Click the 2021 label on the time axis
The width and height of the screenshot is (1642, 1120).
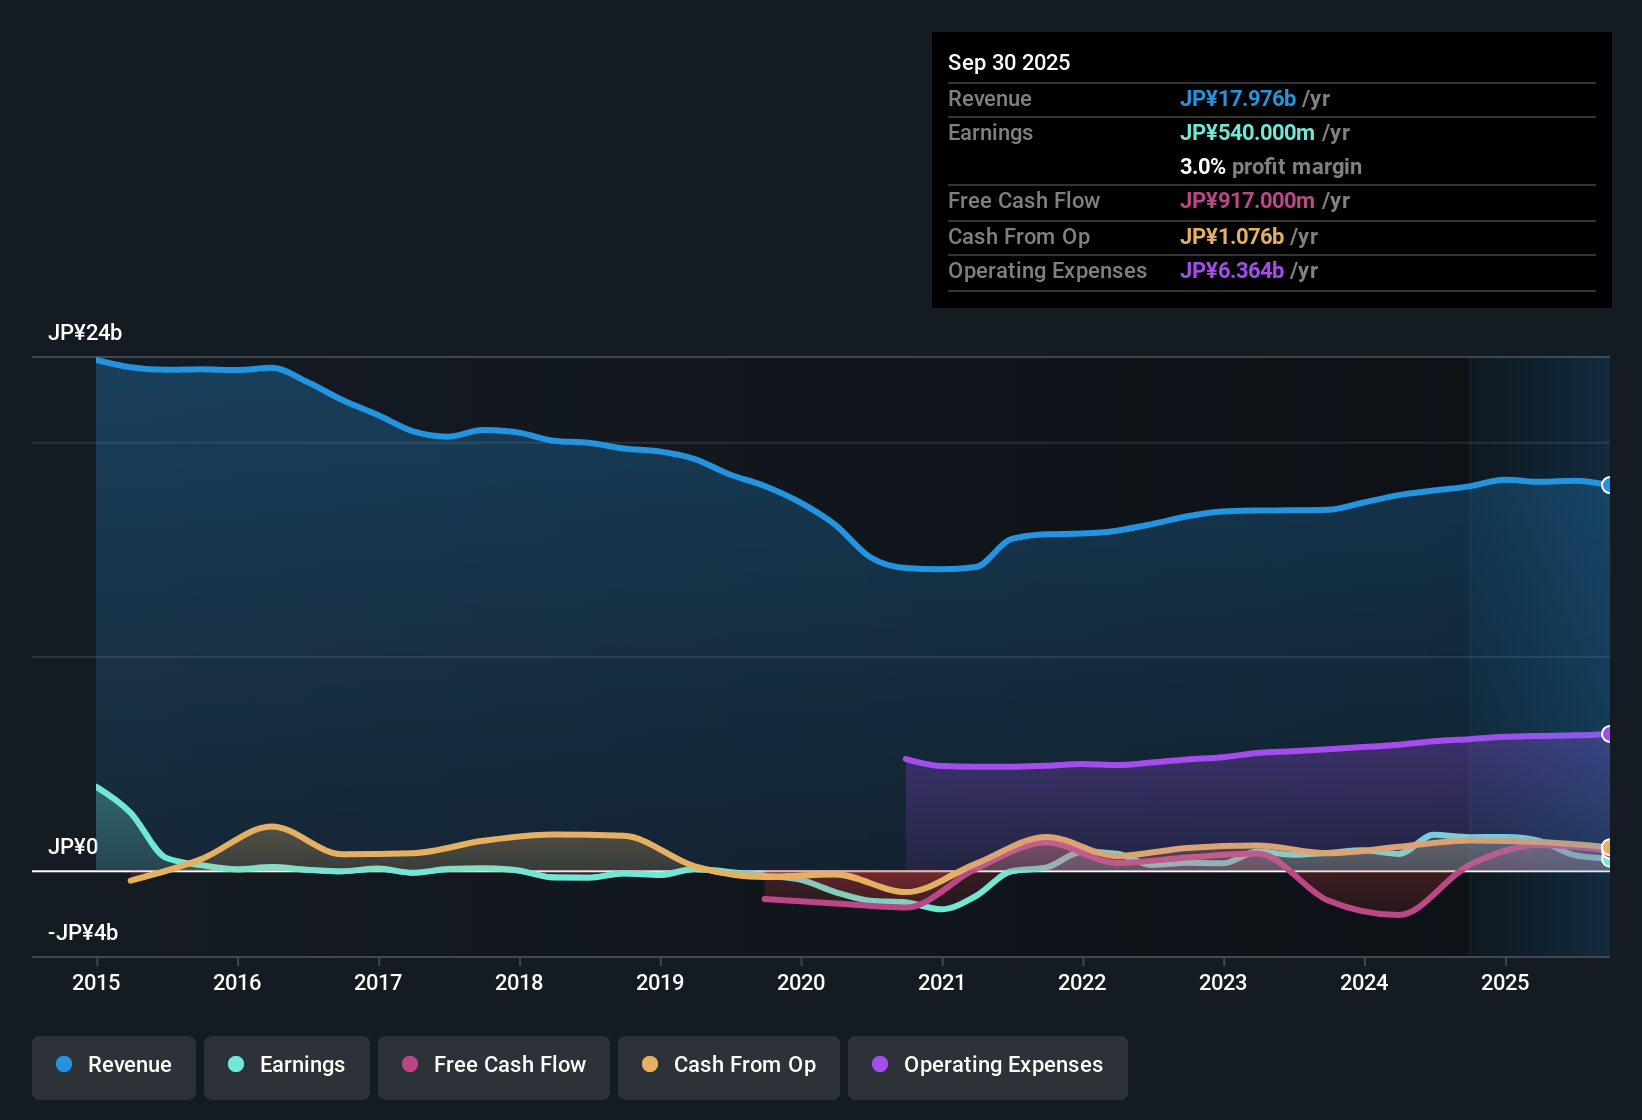point(942,983)
